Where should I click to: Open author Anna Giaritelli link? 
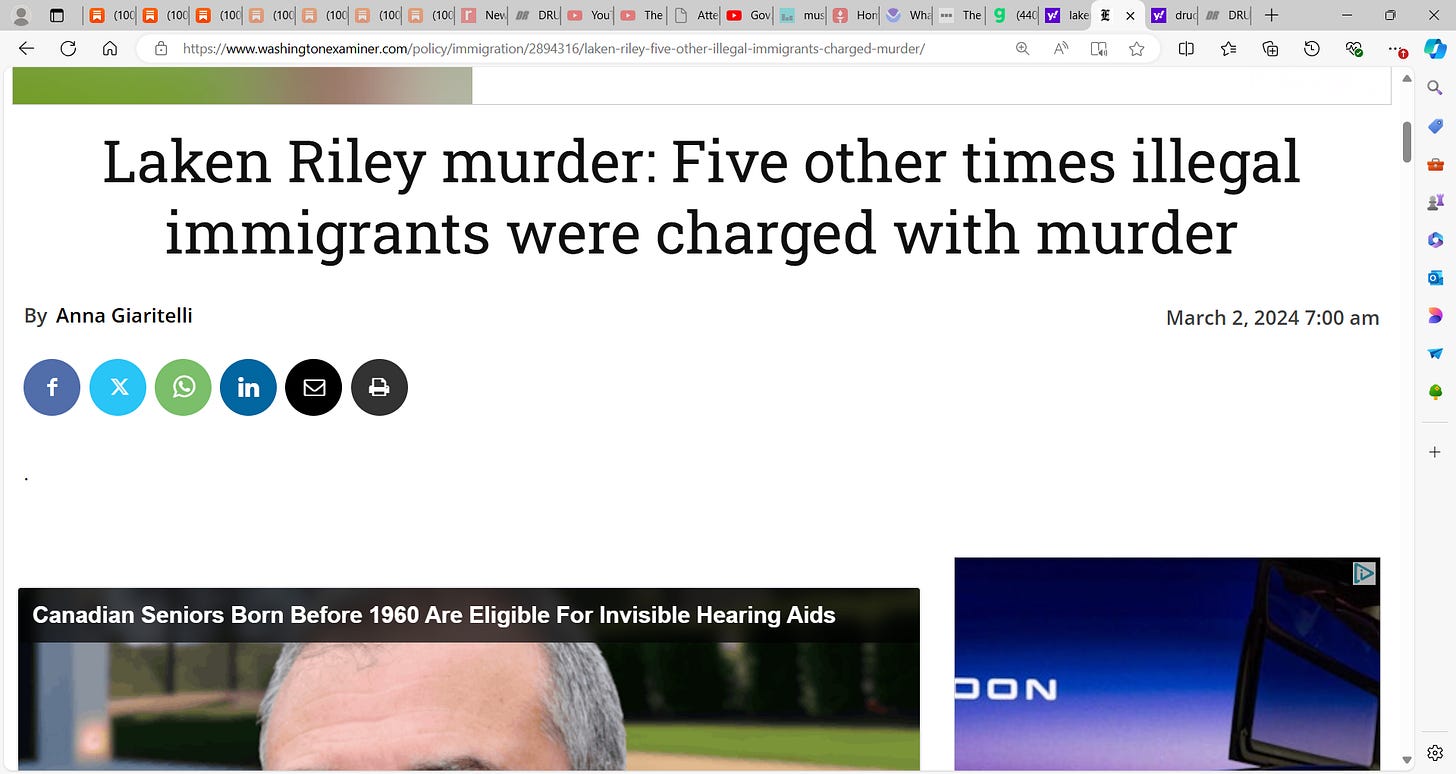pos(124,316)
